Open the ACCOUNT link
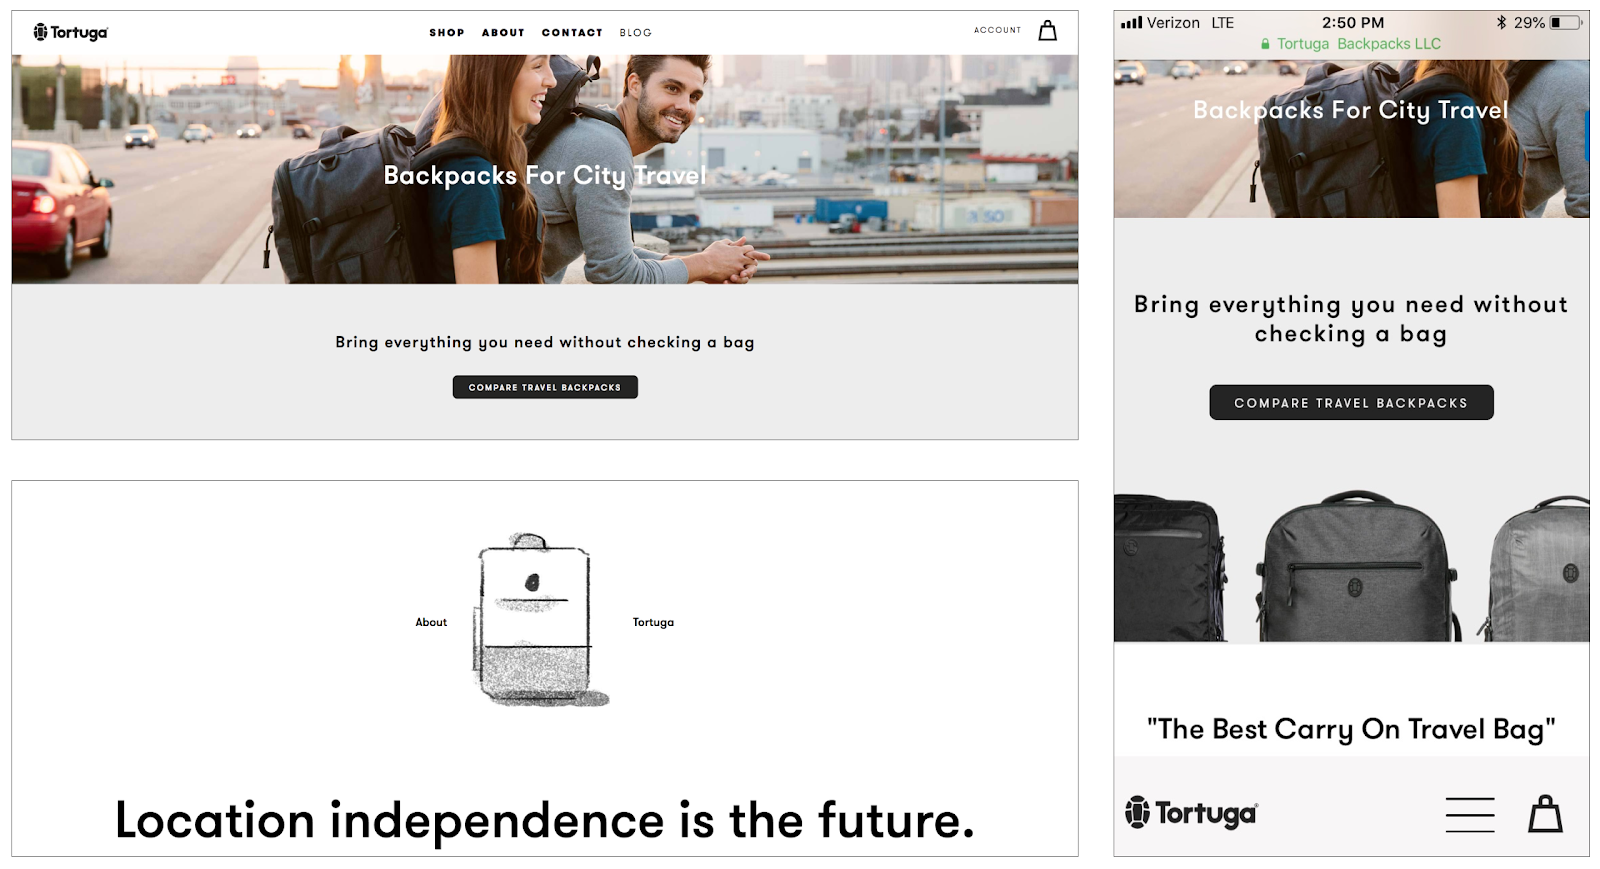 998,30
